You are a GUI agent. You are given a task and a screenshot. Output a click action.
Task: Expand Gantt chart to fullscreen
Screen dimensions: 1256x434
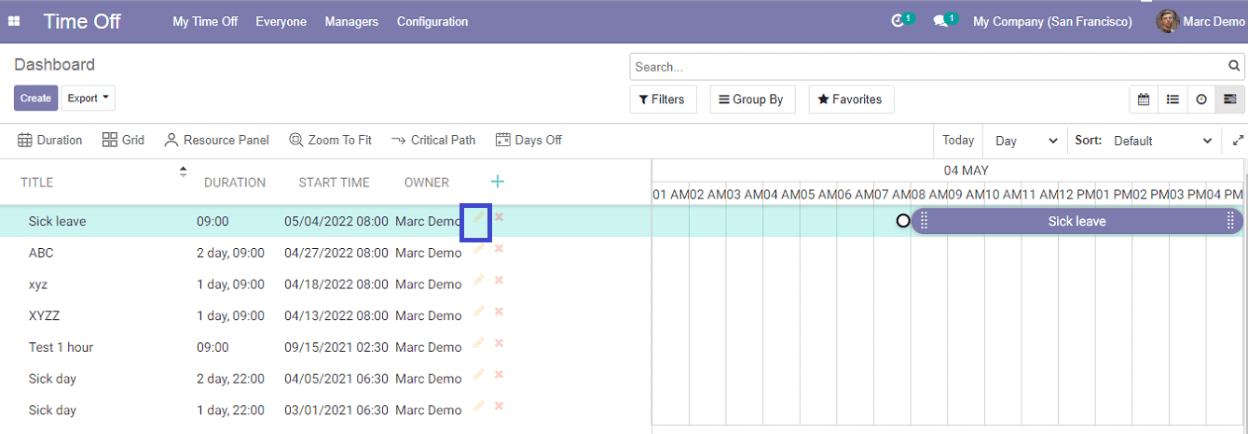(1239, 141)
